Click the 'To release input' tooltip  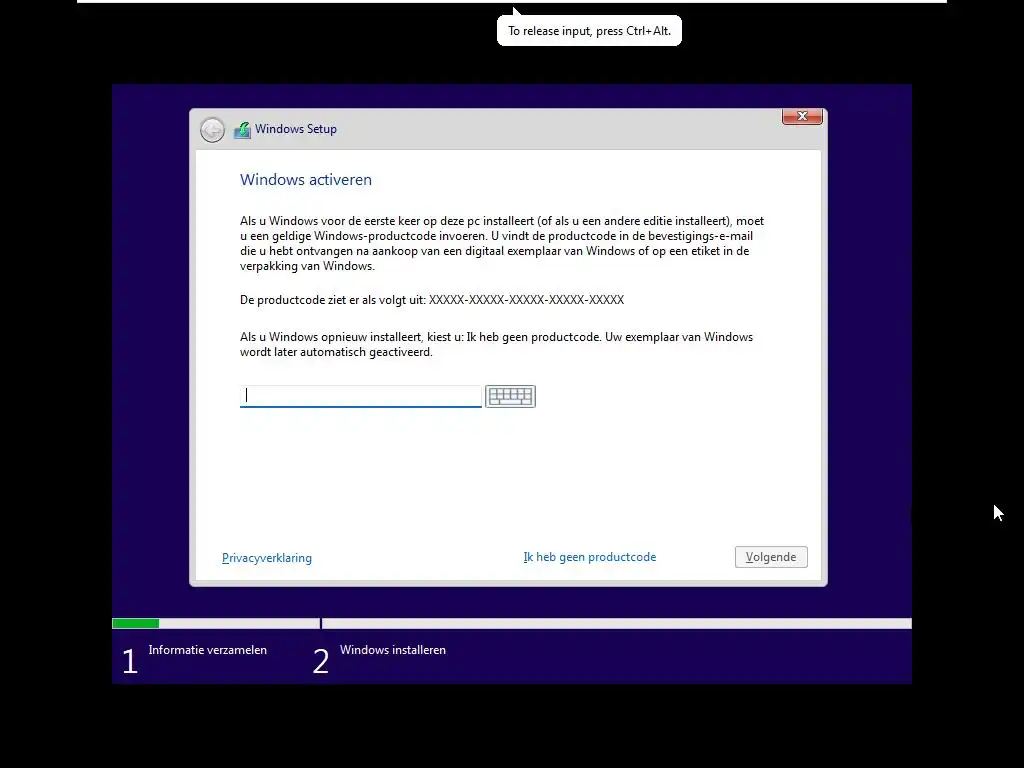point(589,31)
